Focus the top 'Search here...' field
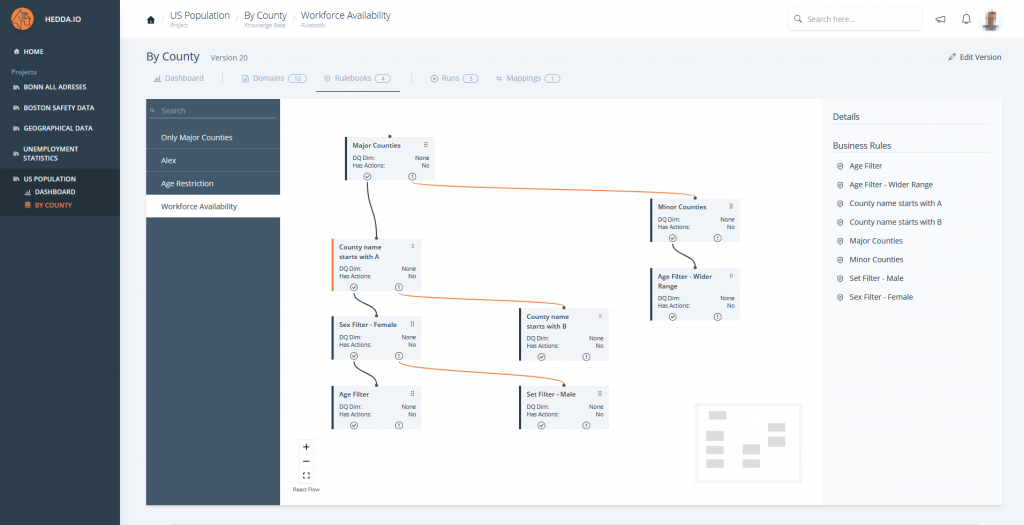 pyautogui.click(x=860, y=19)
